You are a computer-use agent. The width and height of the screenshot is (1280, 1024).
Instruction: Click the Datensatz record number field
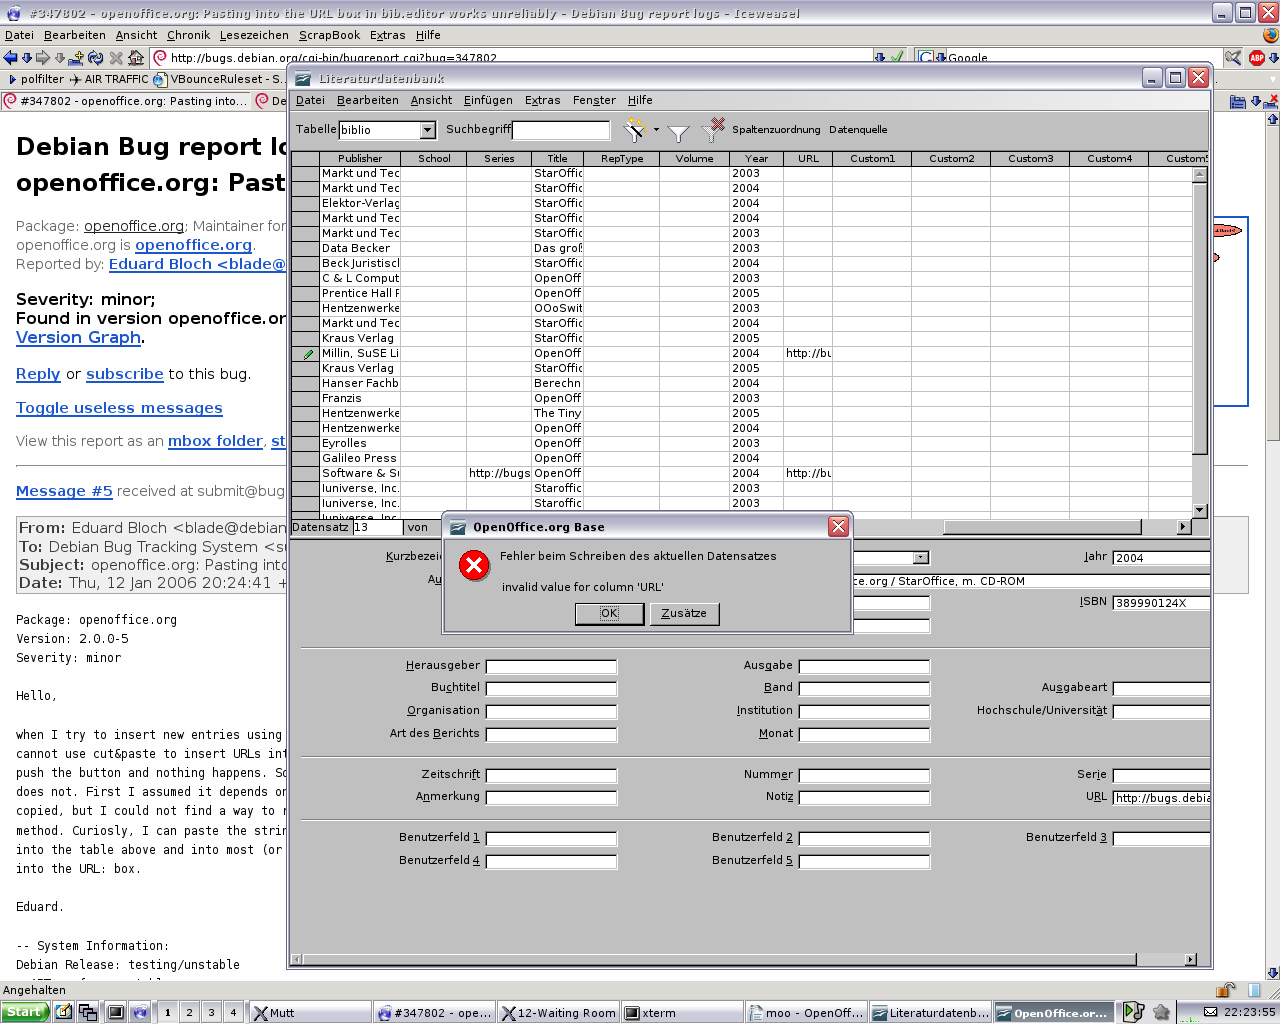[377, 527]
